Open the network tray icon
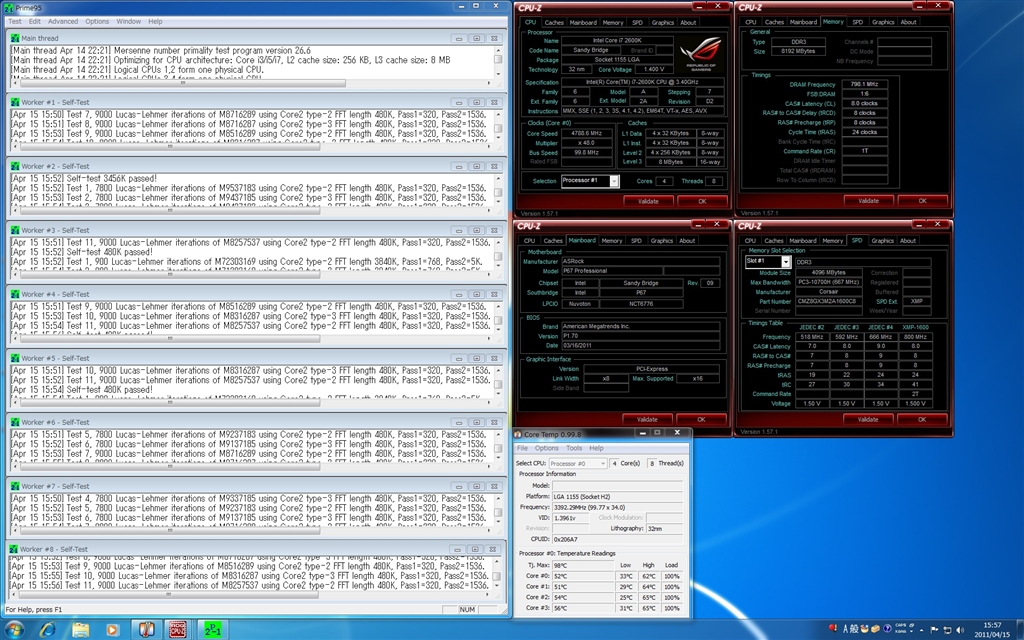The width and height of the screenshot is (1024, 640). pos(948,630)
